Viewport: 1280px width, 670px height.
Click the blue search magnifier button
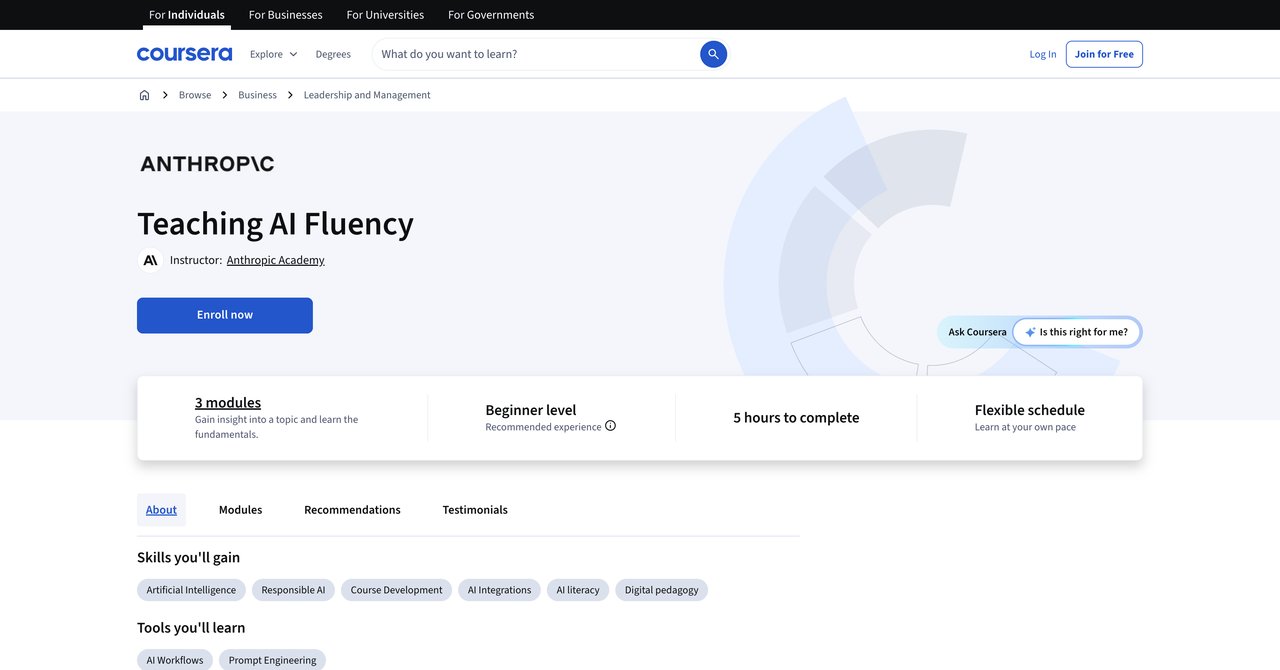[x=713, y=54]
